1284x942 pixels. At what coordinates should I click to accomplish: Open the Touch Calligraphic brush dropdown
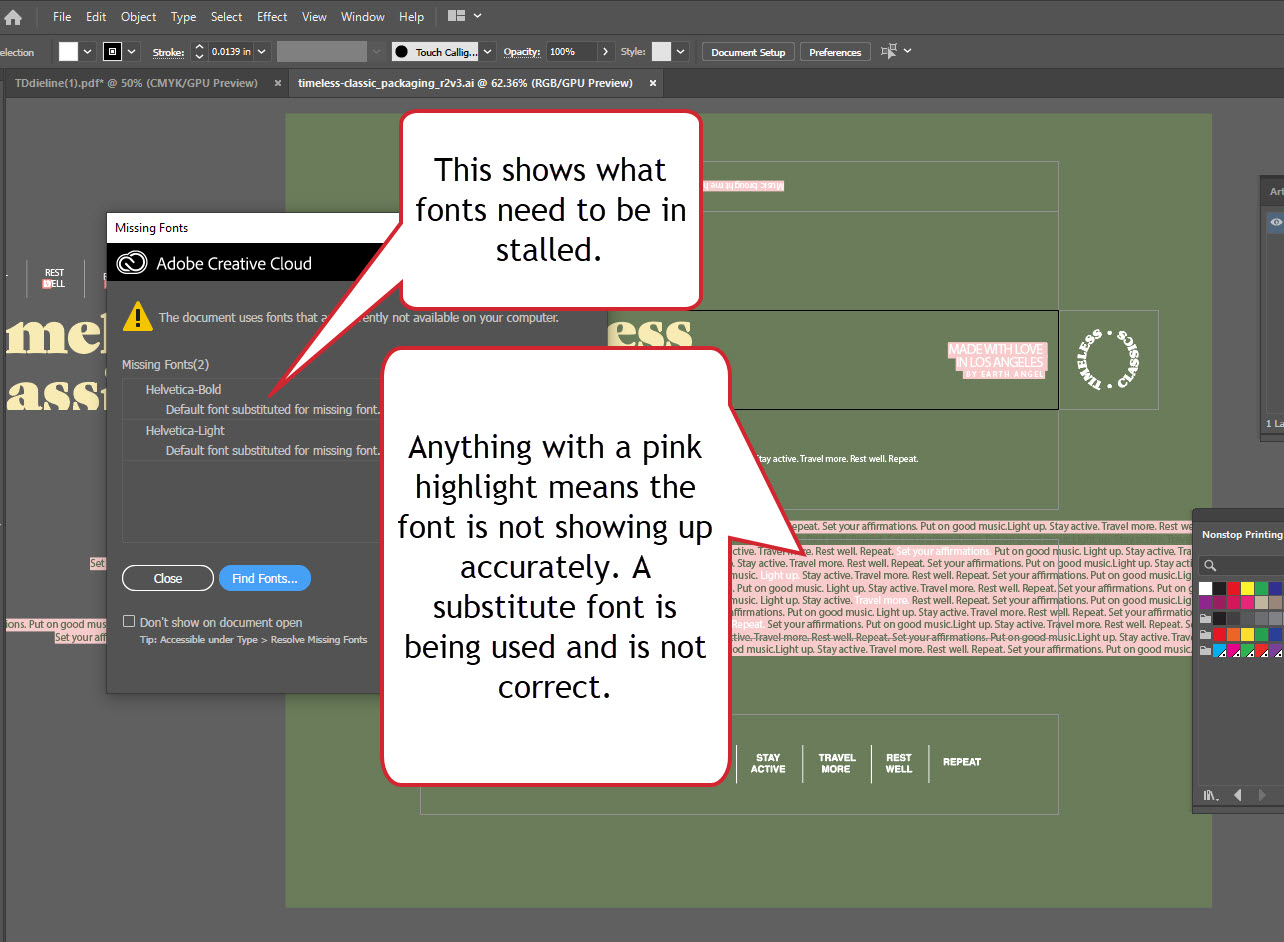point(488,52)
